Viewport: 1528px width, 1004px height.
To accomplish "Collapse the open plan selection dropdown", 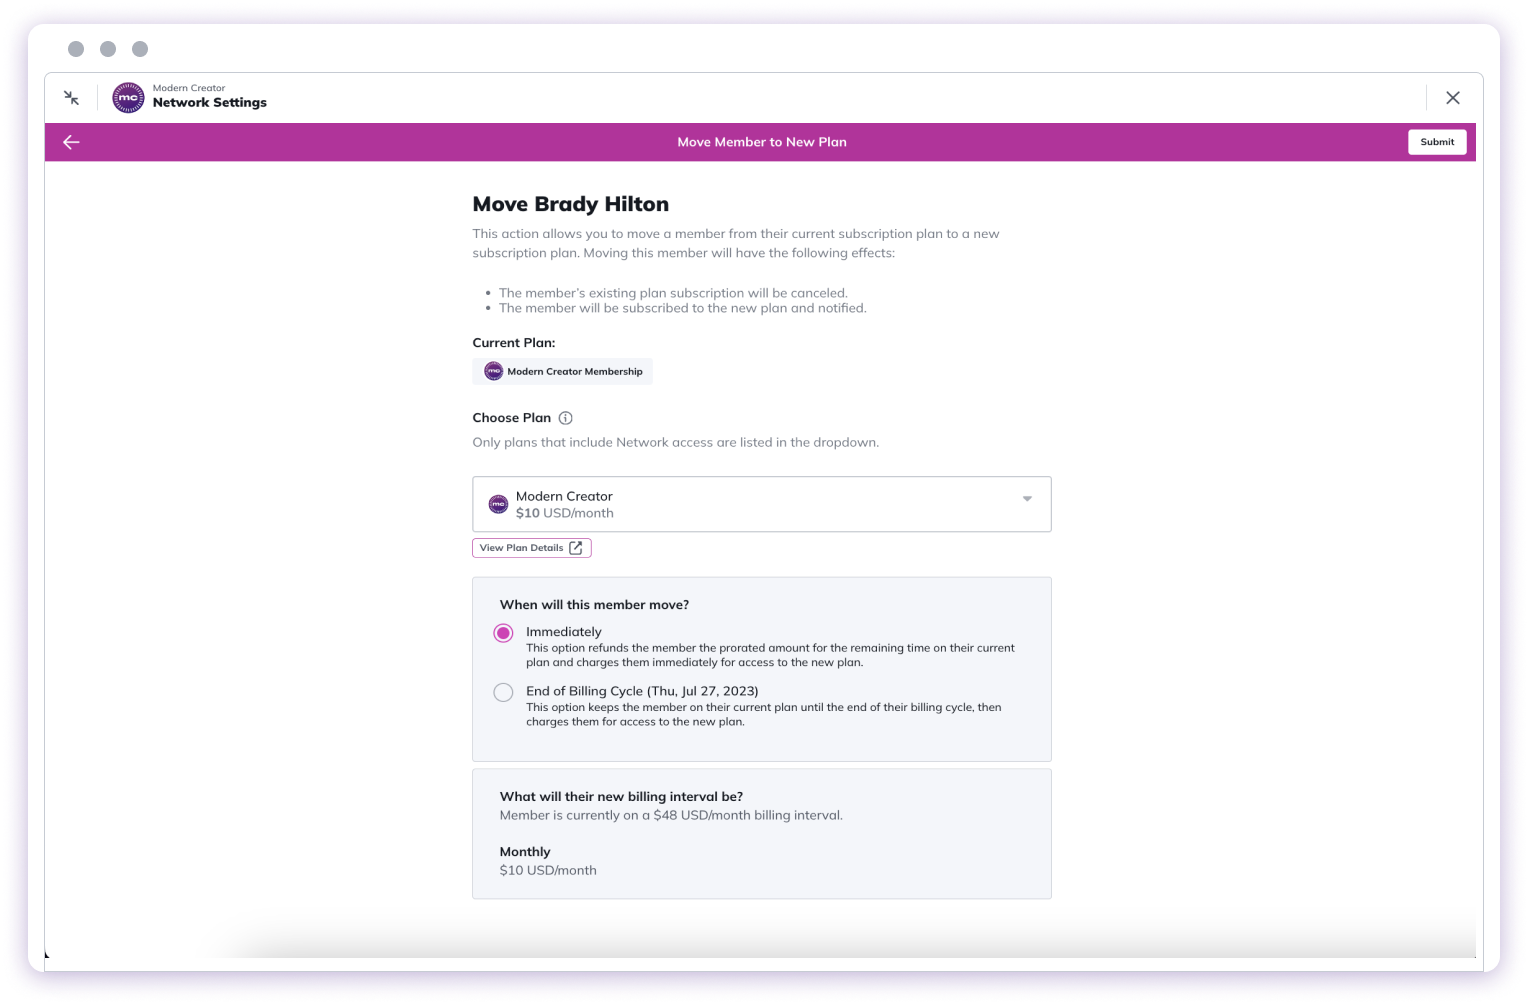I will (1026, 498).
